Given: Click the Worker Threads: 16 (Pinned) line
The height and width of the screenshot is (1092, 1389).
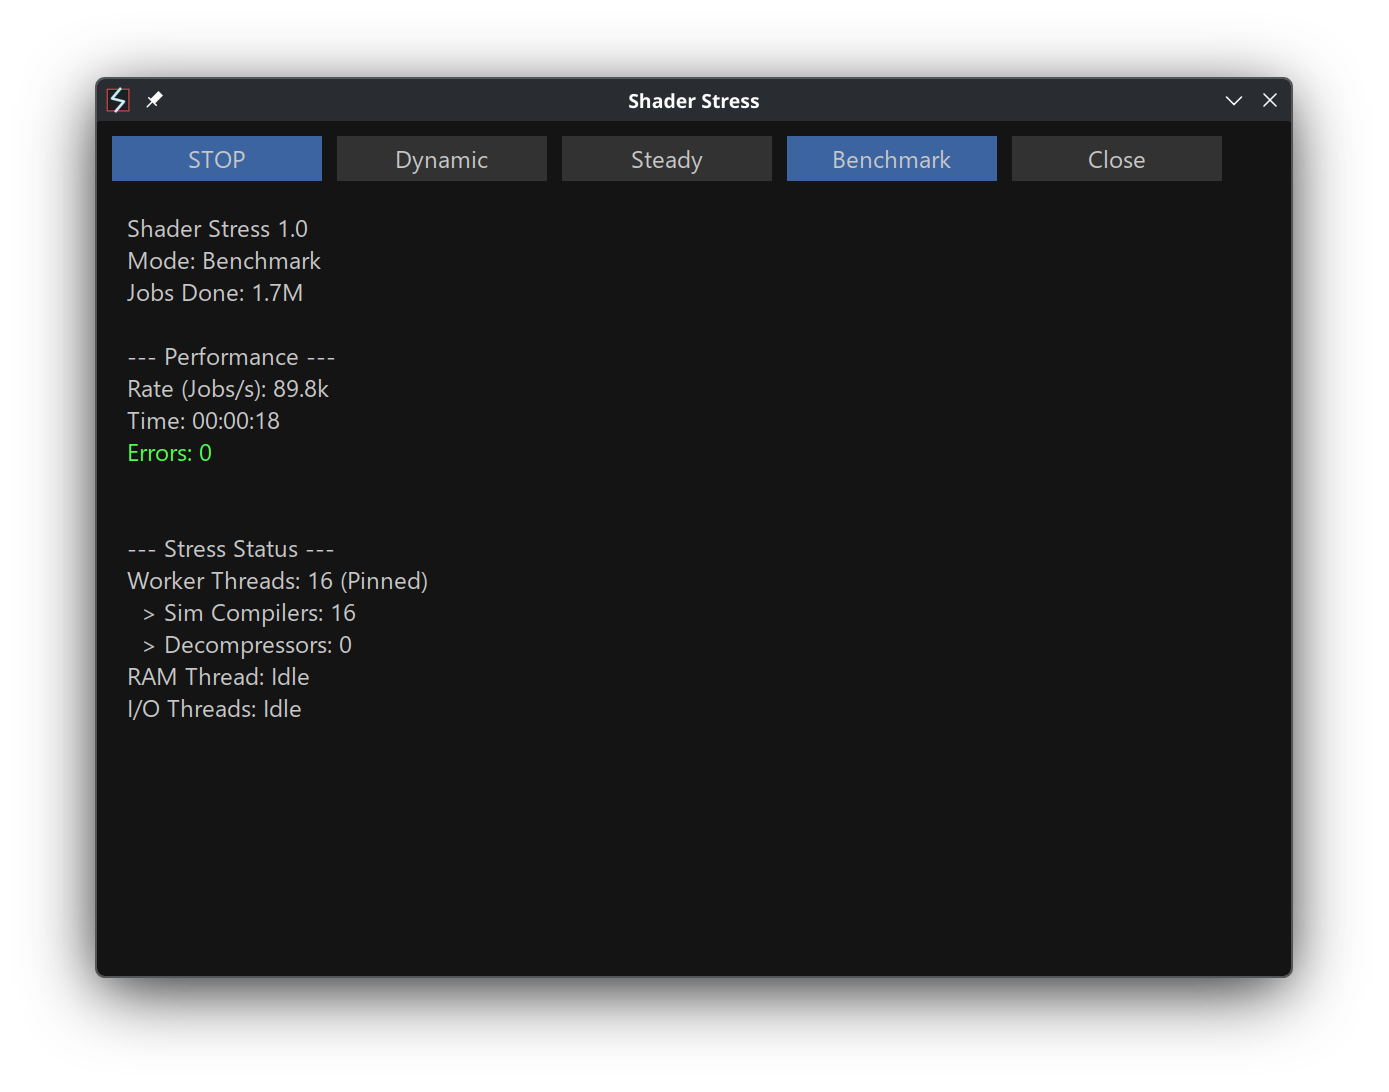Looking at the screenshot, I should 277,581.
